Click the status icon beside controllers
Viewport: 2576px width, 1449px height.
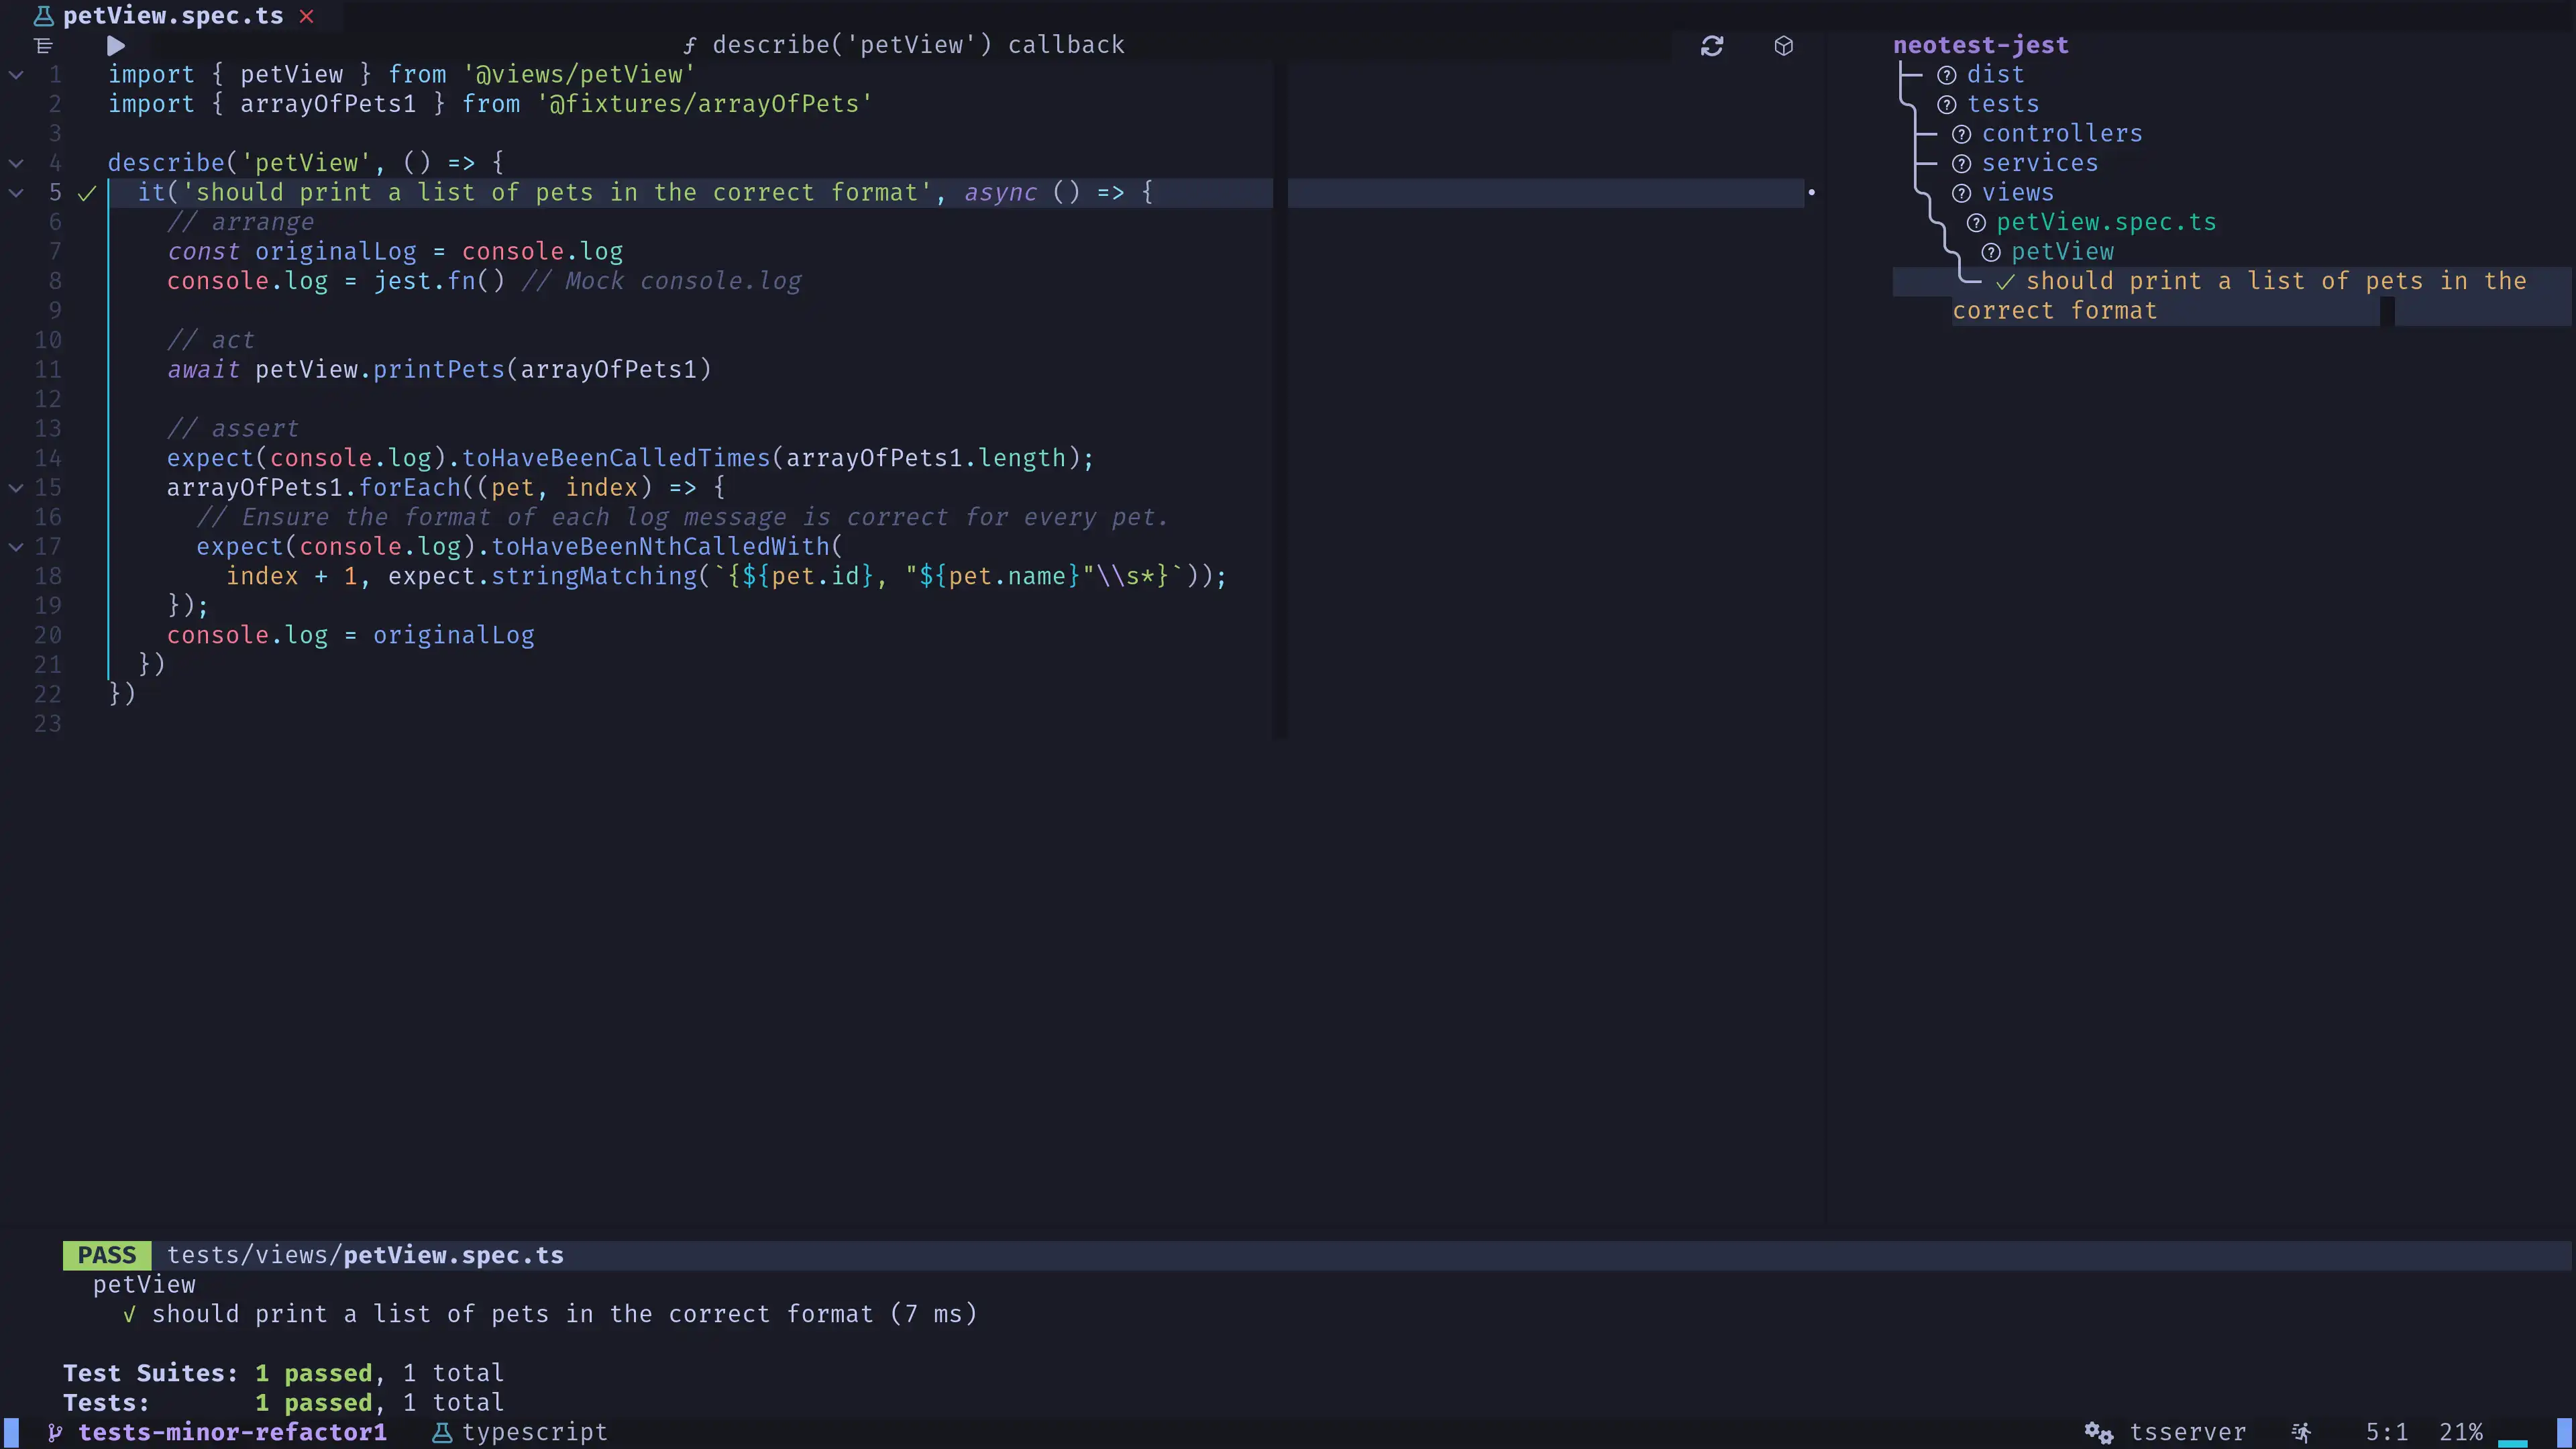(x=1961, y=134)
